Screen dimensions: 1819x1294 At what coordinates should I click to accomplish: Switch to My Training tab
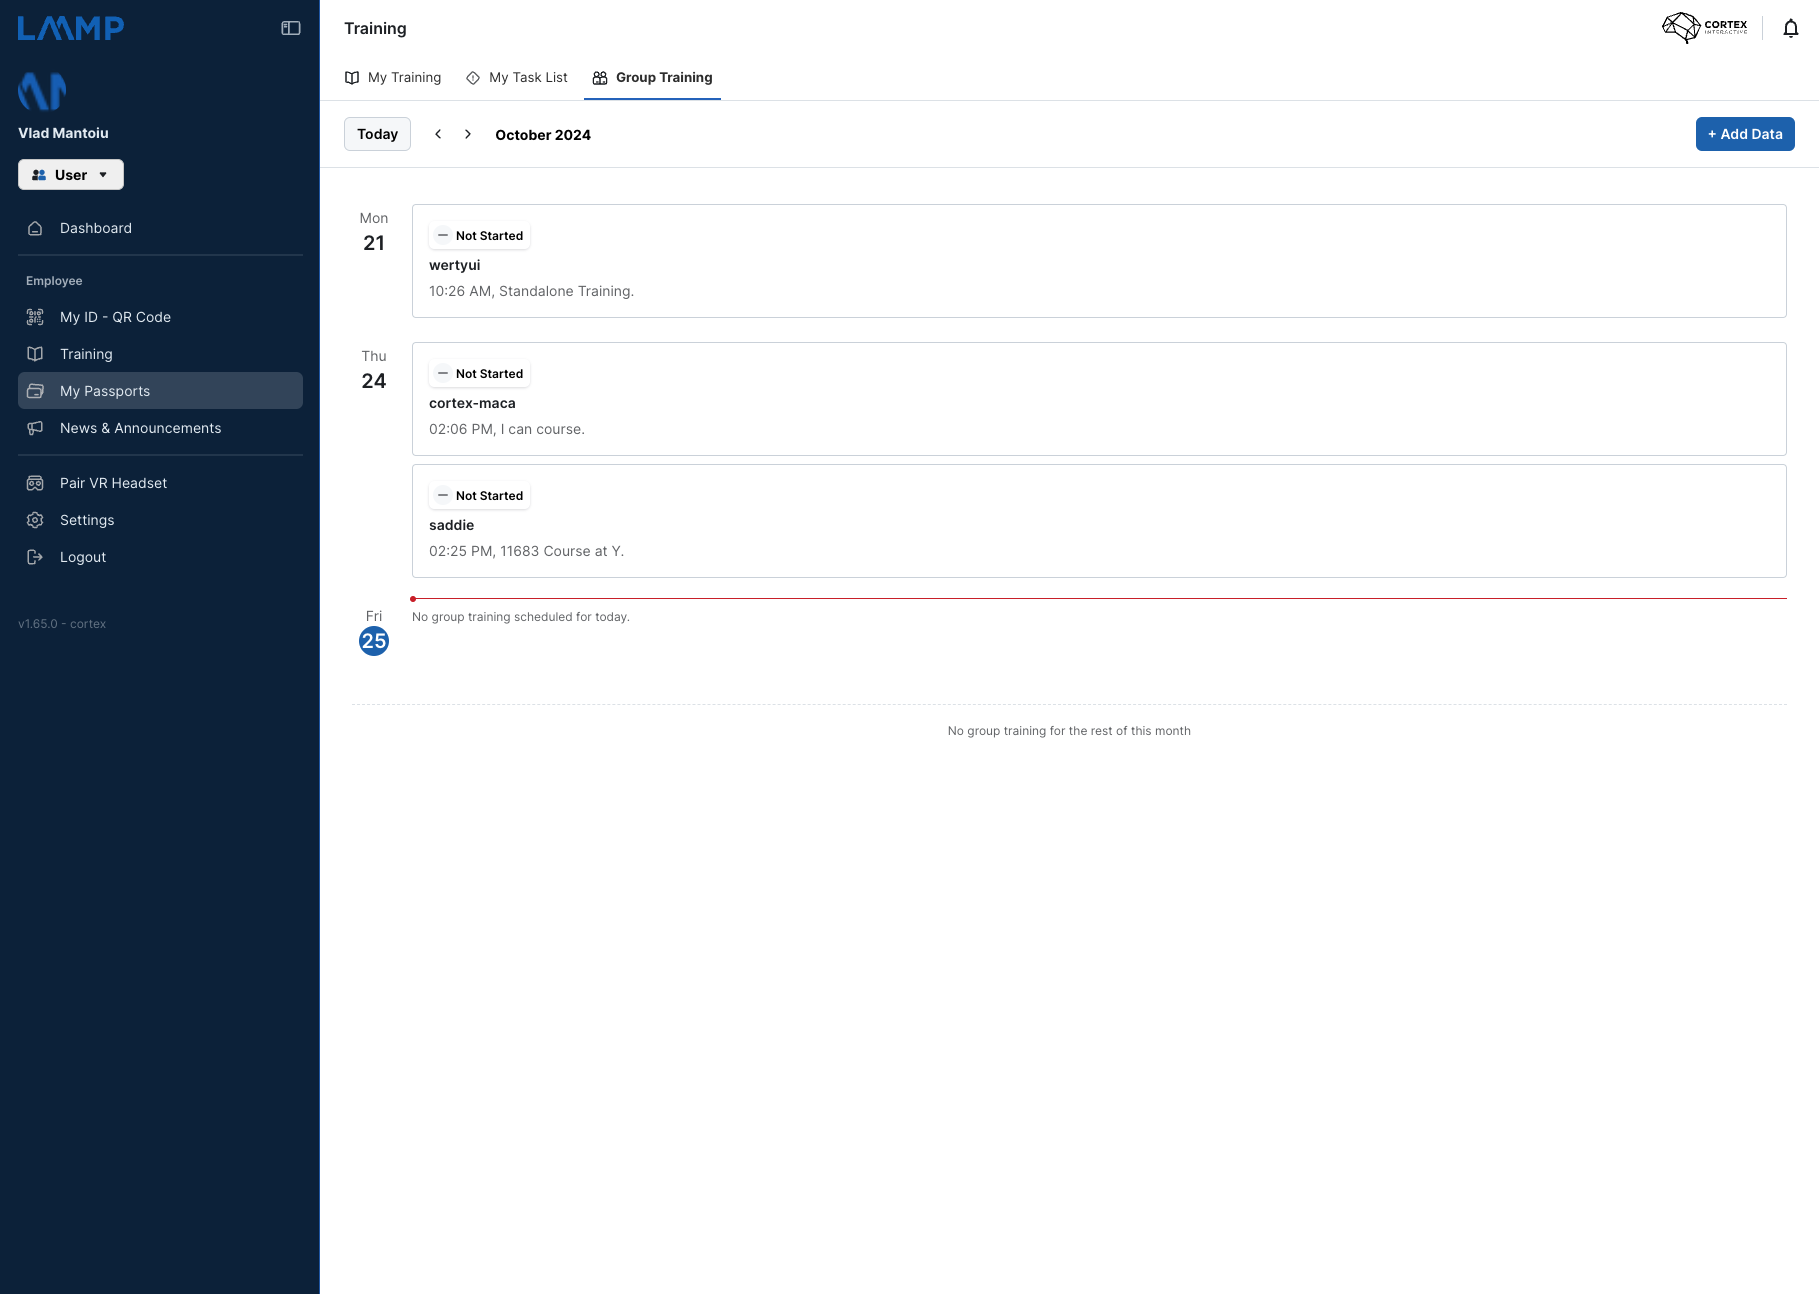coord(393,77)
